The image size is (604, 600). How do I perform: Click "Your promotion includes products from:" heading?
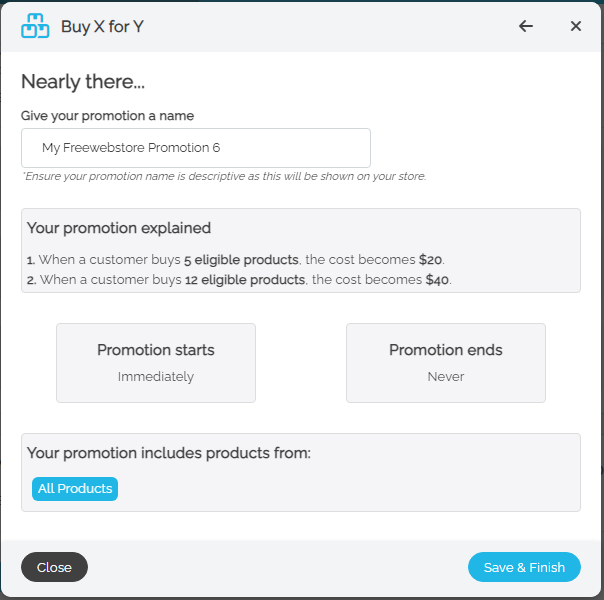coord(169,453)
